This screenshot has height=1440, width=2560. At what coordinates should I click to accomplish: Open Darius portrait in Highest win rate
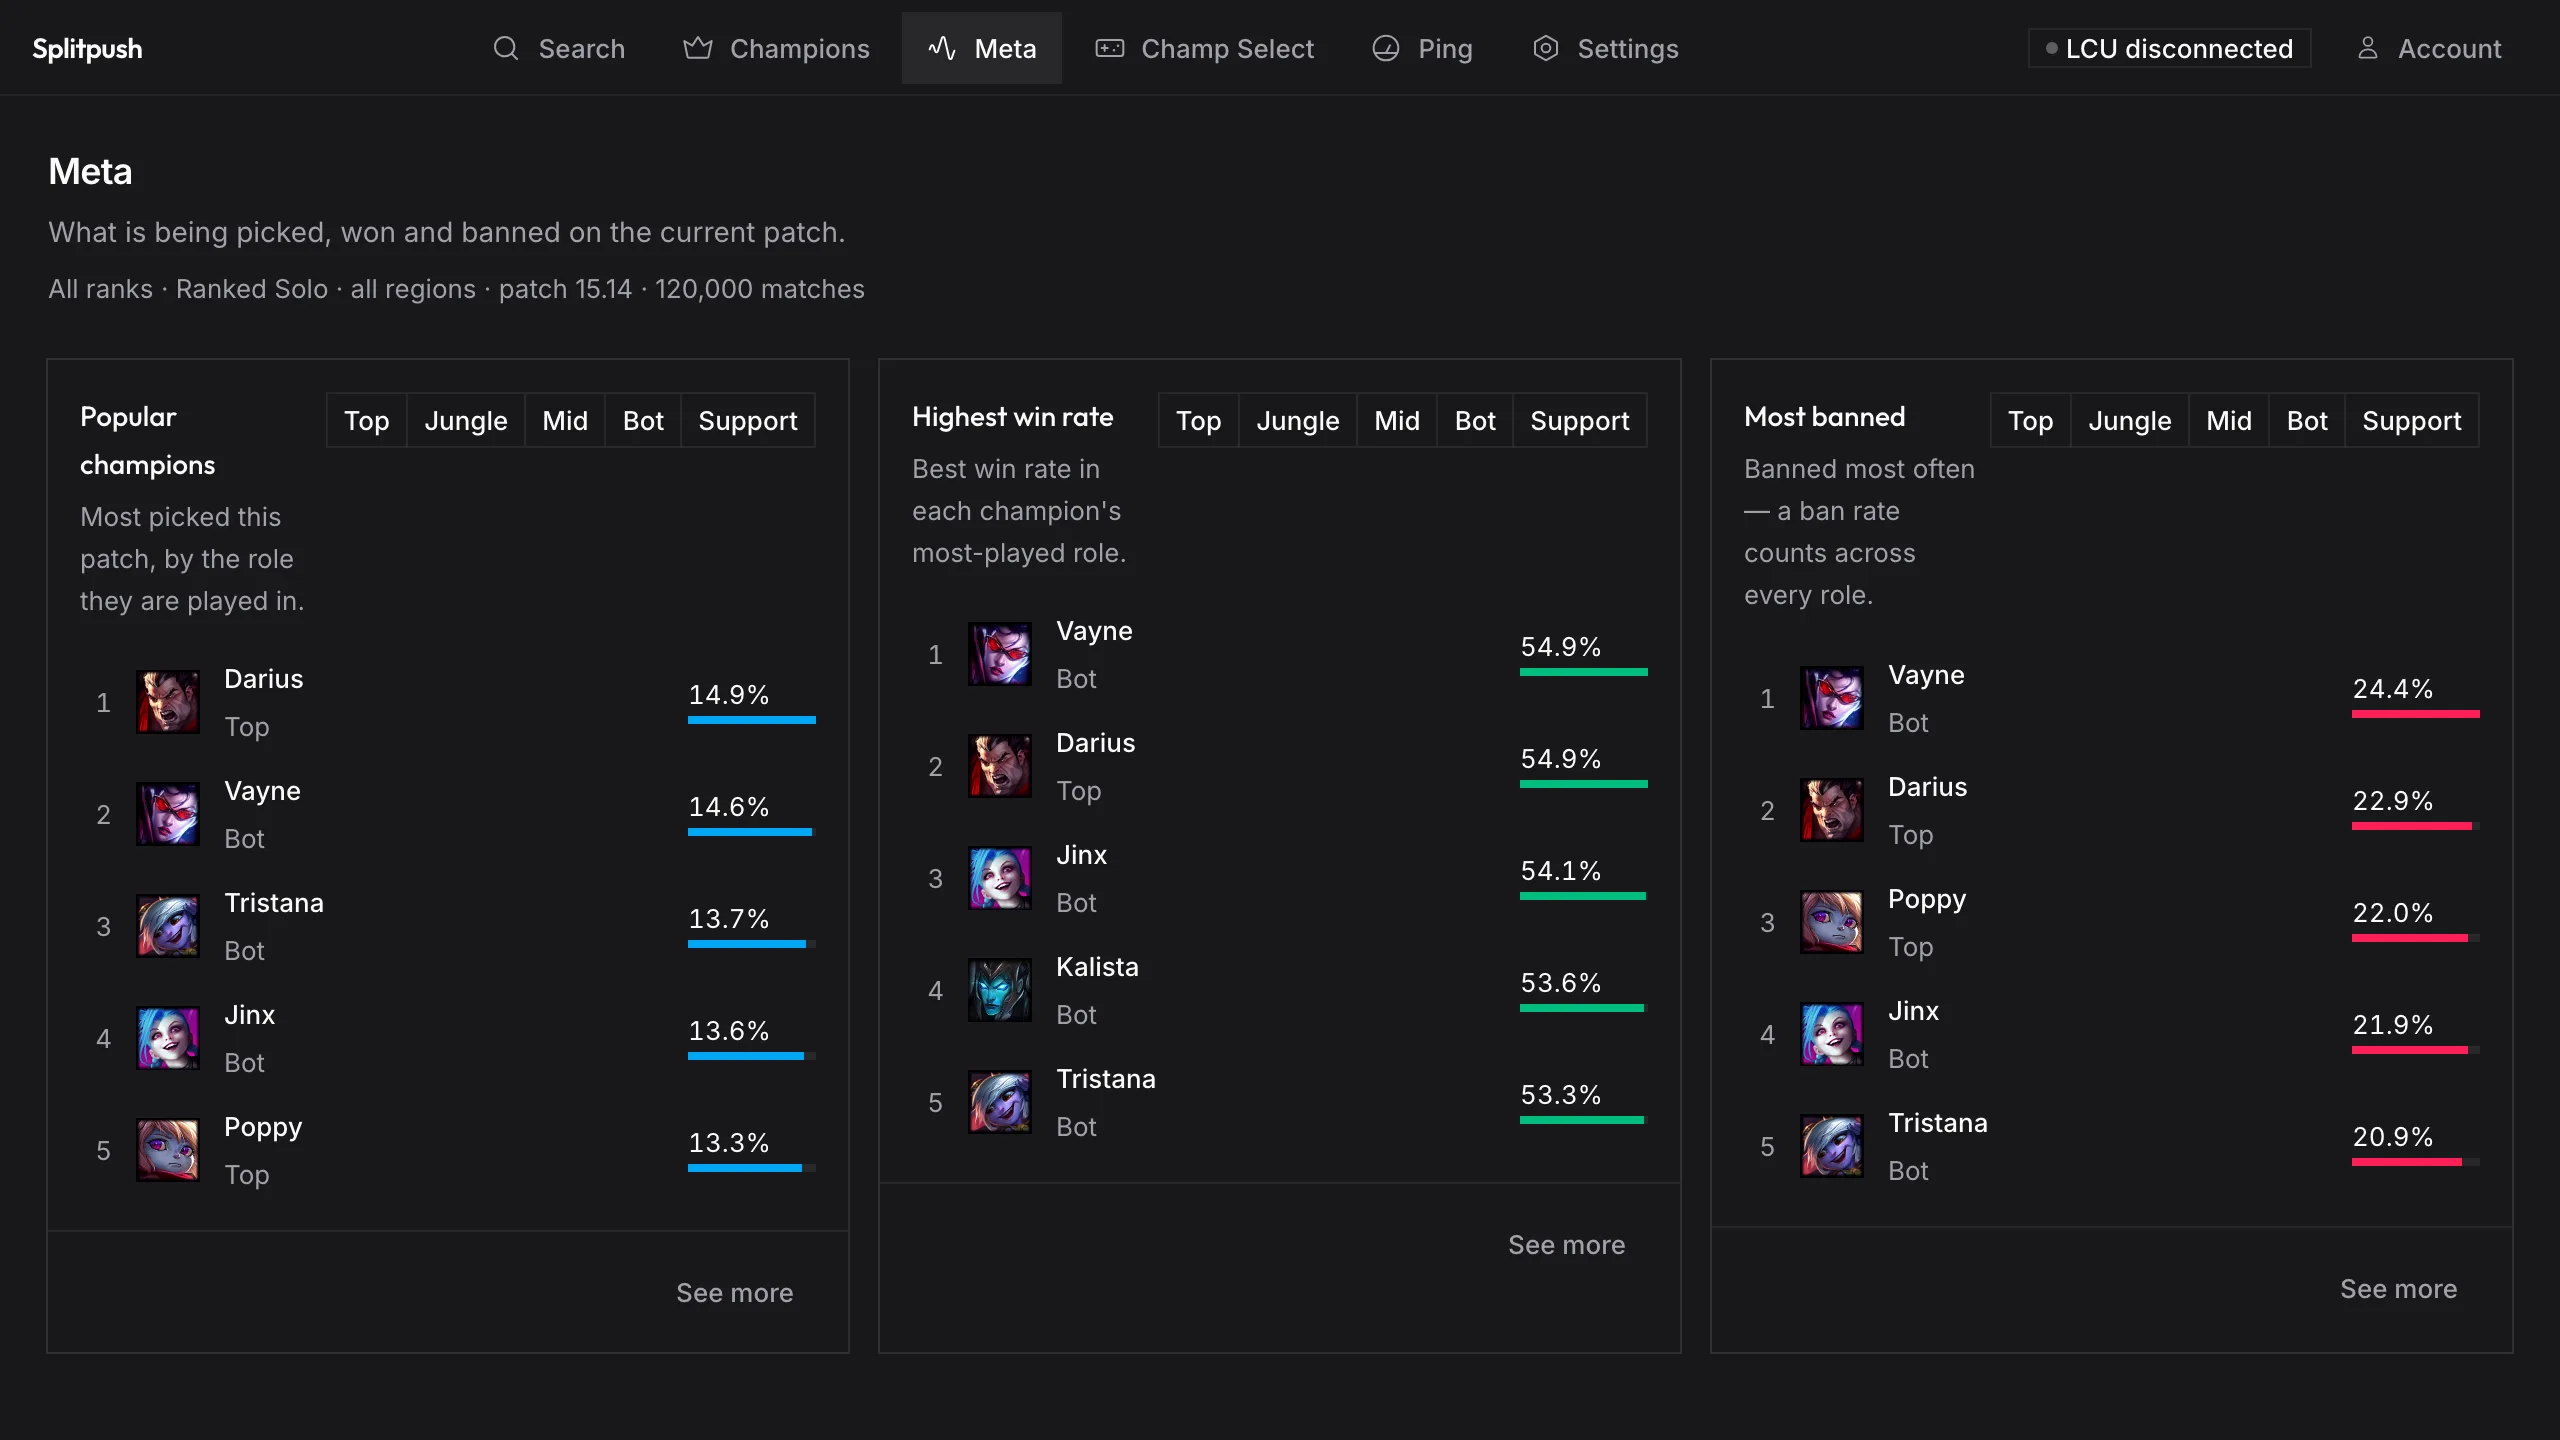[1000, 766]
